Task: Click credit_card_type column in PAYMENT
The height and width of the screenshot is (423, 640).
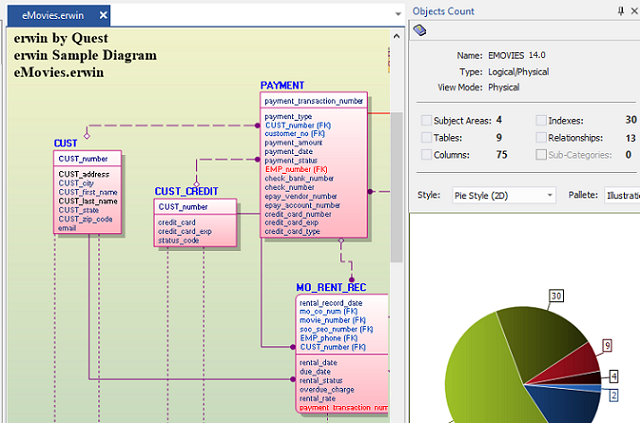Action: click(292, 232)
